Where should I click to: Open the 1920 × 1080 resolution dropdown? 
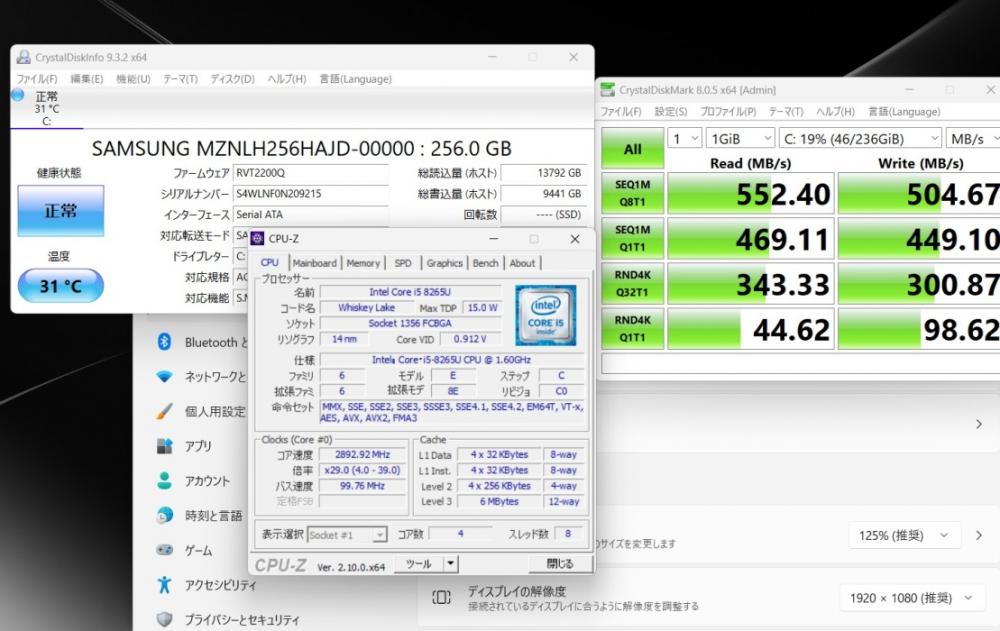click(911, 598)
